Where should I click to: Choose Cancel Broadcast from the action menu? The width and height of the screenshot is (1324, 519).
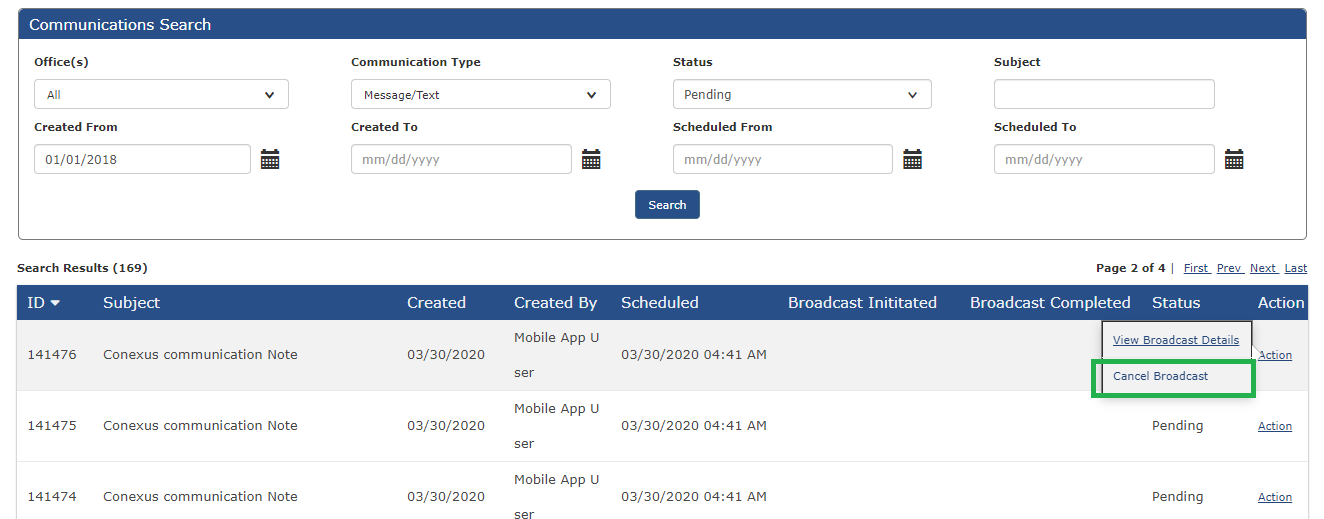tap(1160, 376)
